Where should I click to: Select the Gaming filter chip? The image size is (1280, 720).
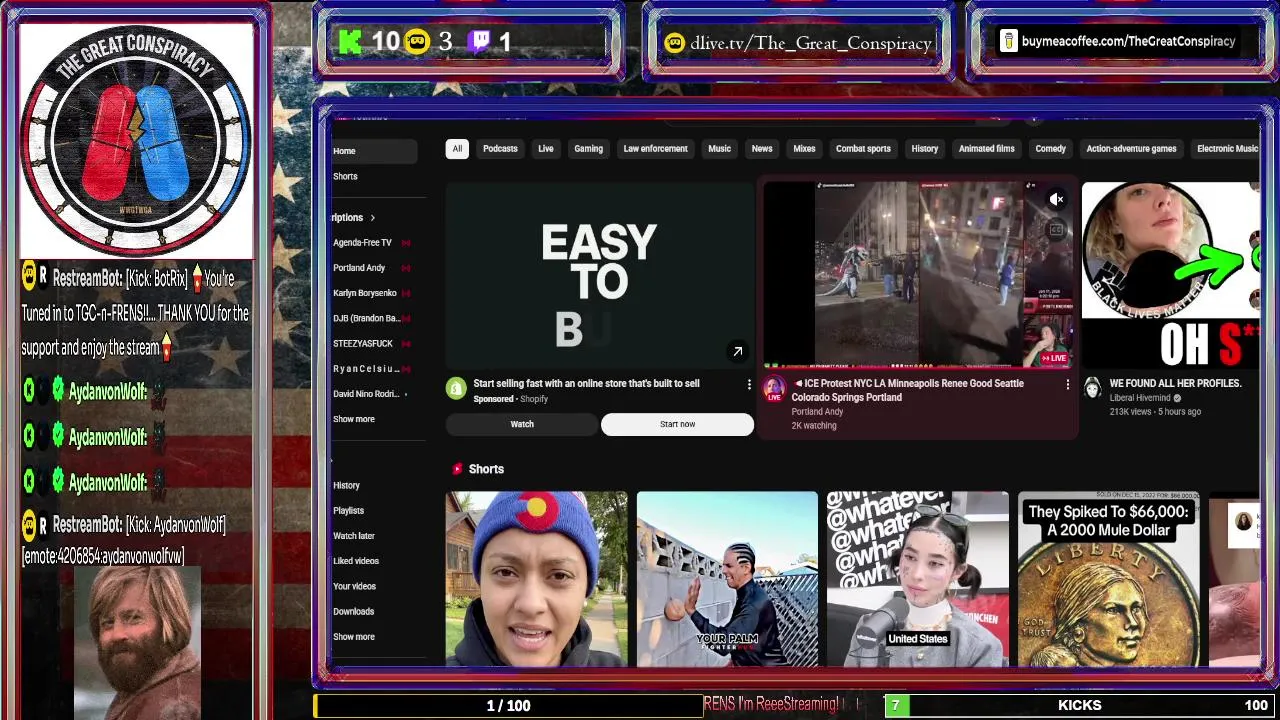pos(588,148)
